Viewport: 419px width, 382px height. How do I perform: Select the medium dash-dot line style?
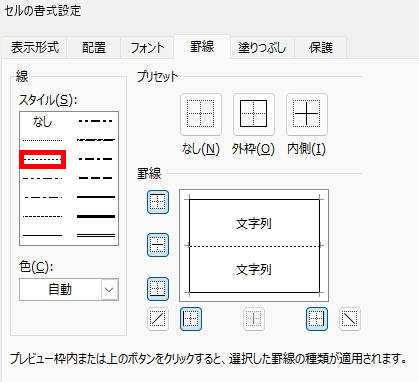(96, 159)
